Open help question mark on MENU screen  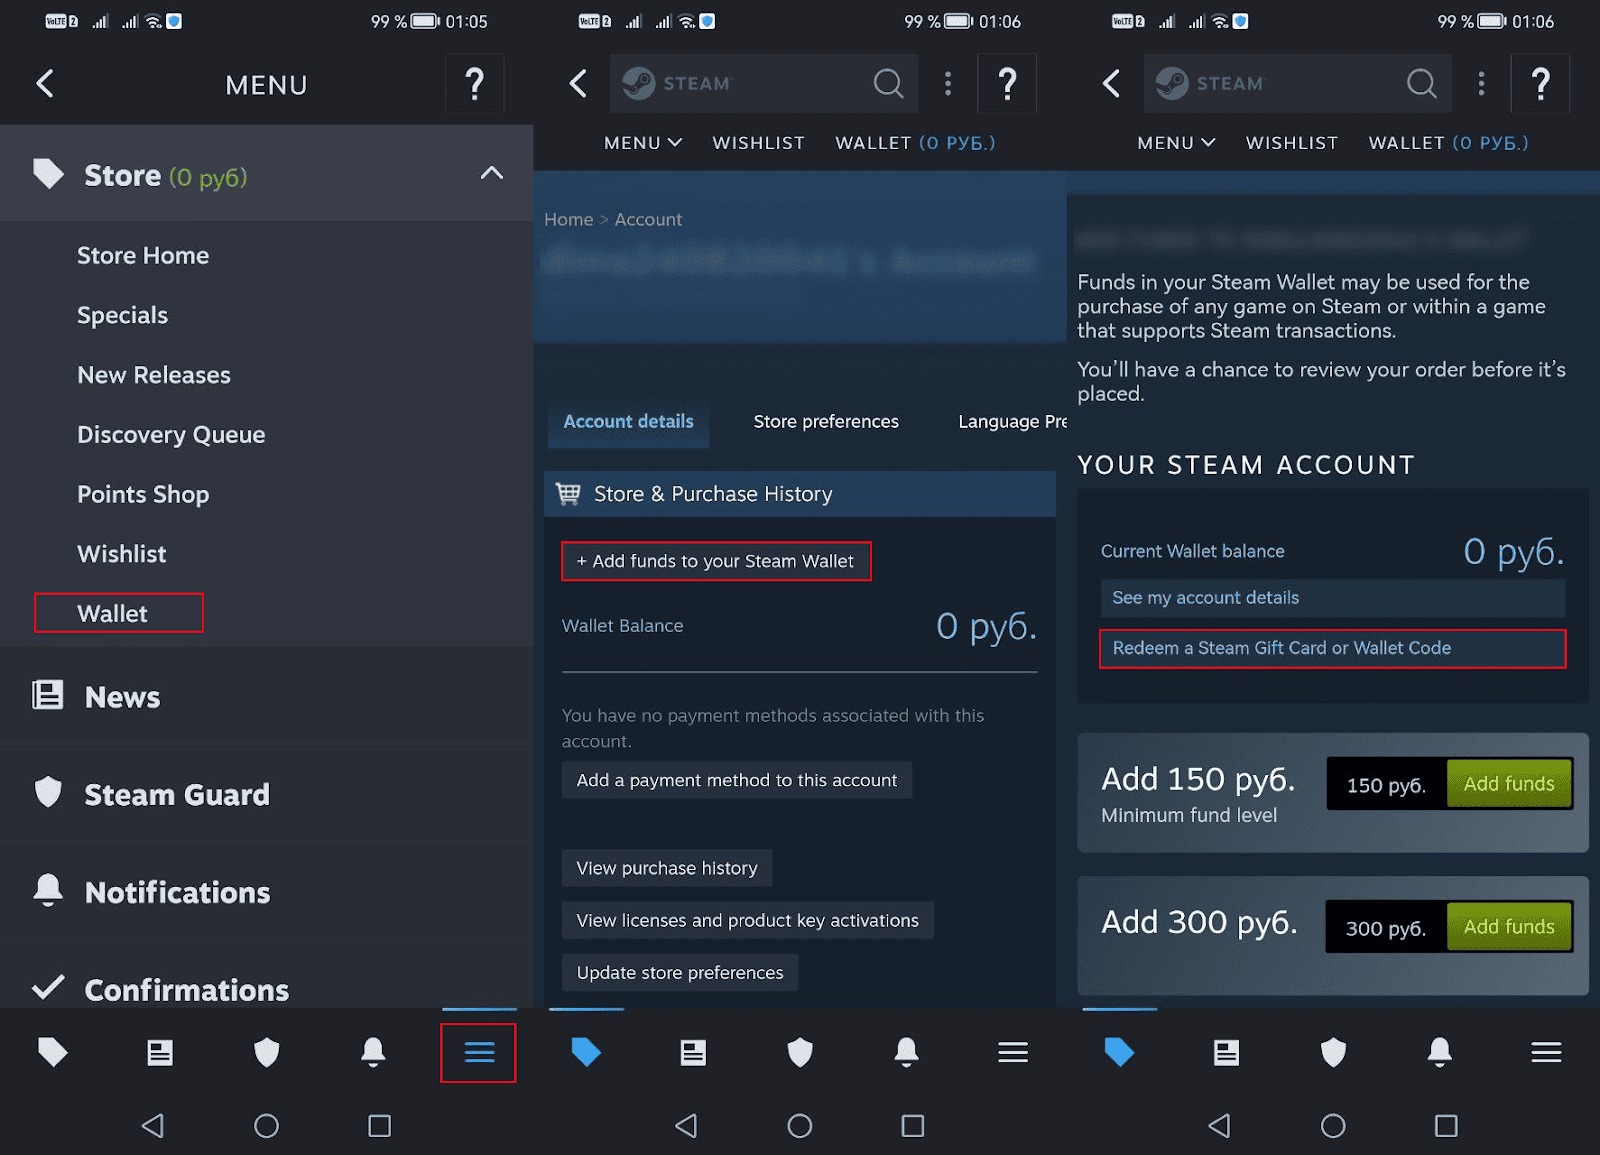point(475,84)
